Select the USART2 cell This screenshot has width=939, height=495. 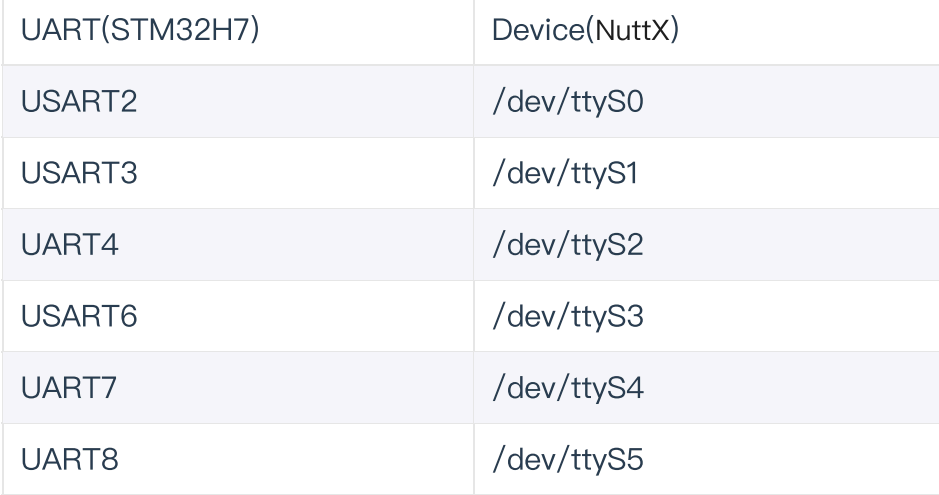[68, 102]
